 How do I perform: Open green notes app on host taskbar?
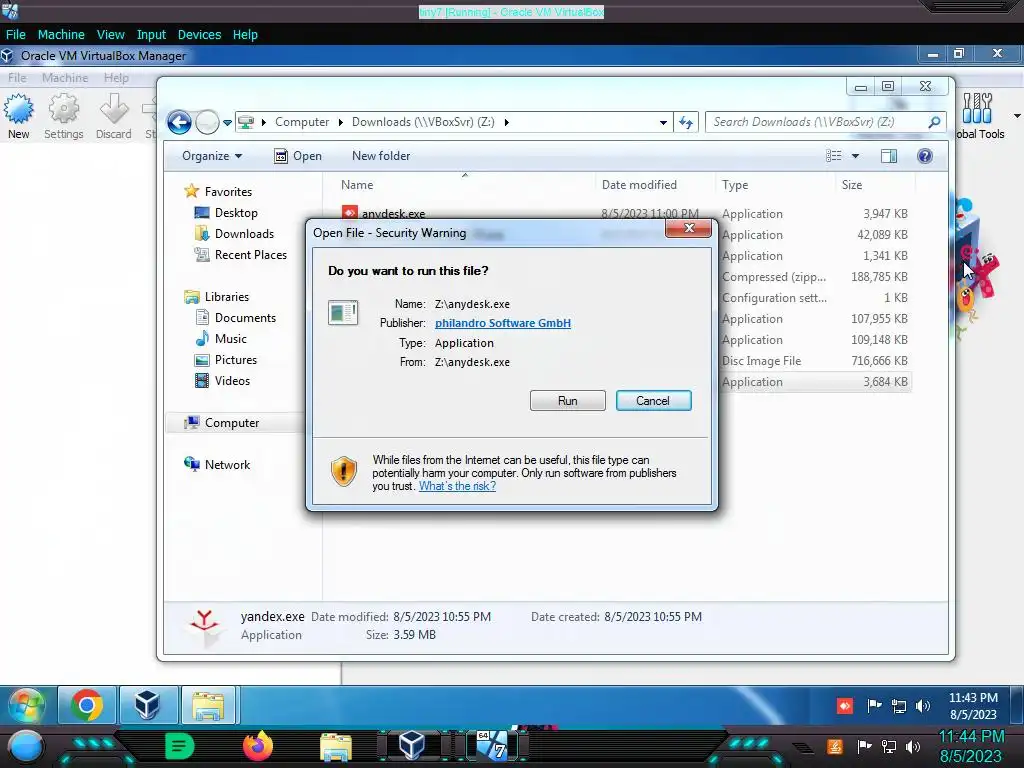tap(180, 746)
